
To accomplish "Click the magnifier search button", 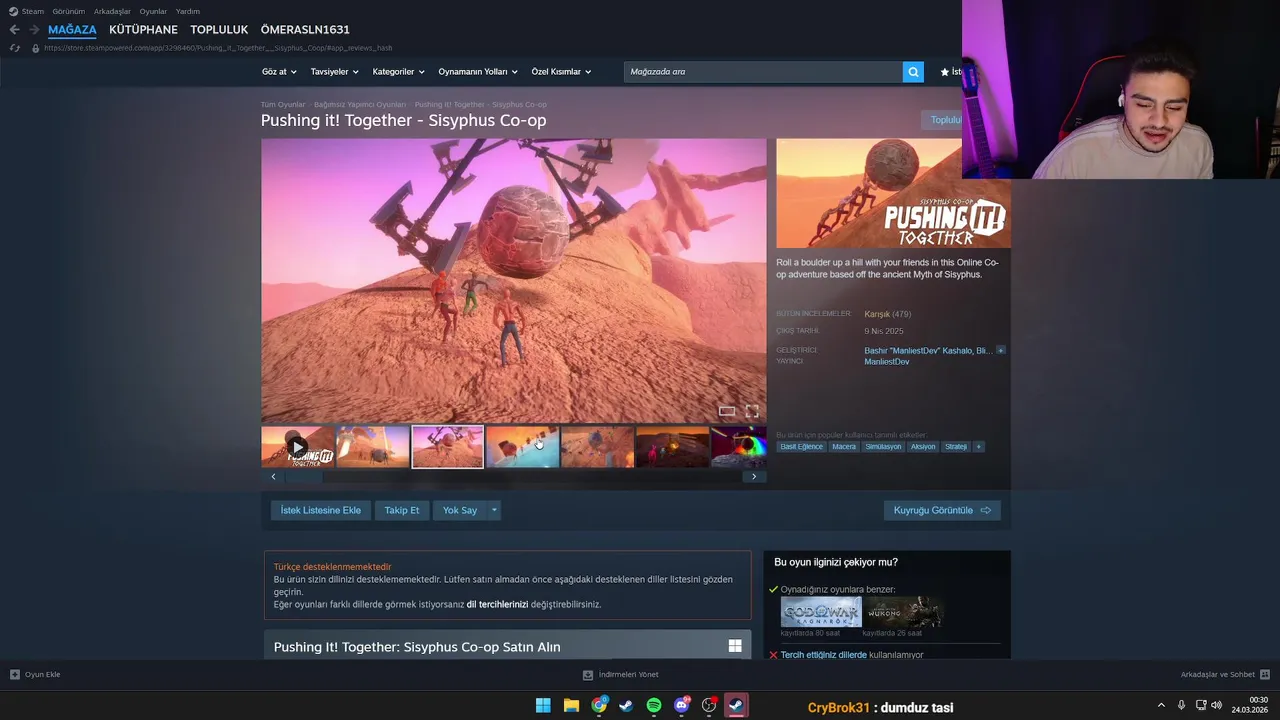I will pos(913,72).
